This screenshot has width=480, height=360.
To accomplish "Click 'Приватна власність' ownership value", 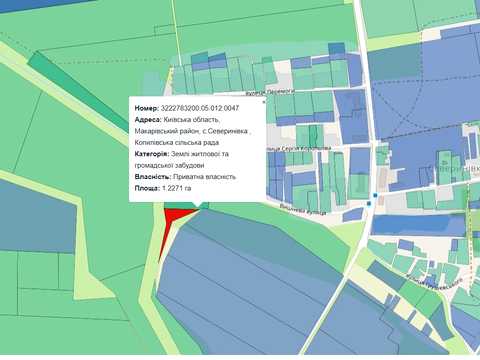I will click(x=205, y=177).
